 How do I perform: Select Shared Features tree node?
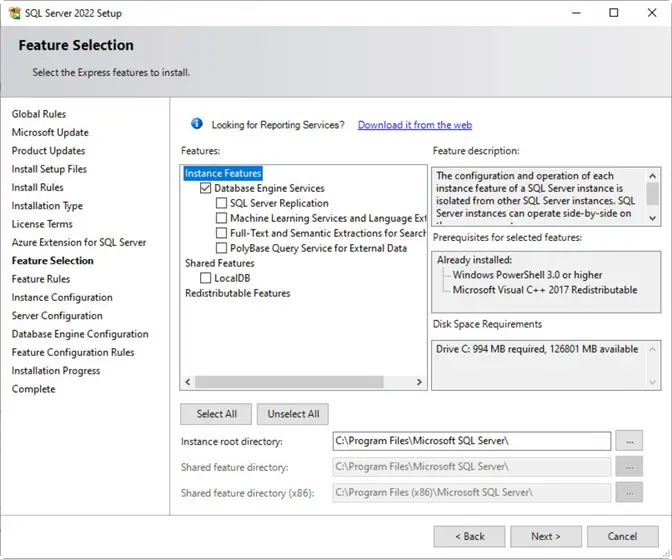[220, 263]
